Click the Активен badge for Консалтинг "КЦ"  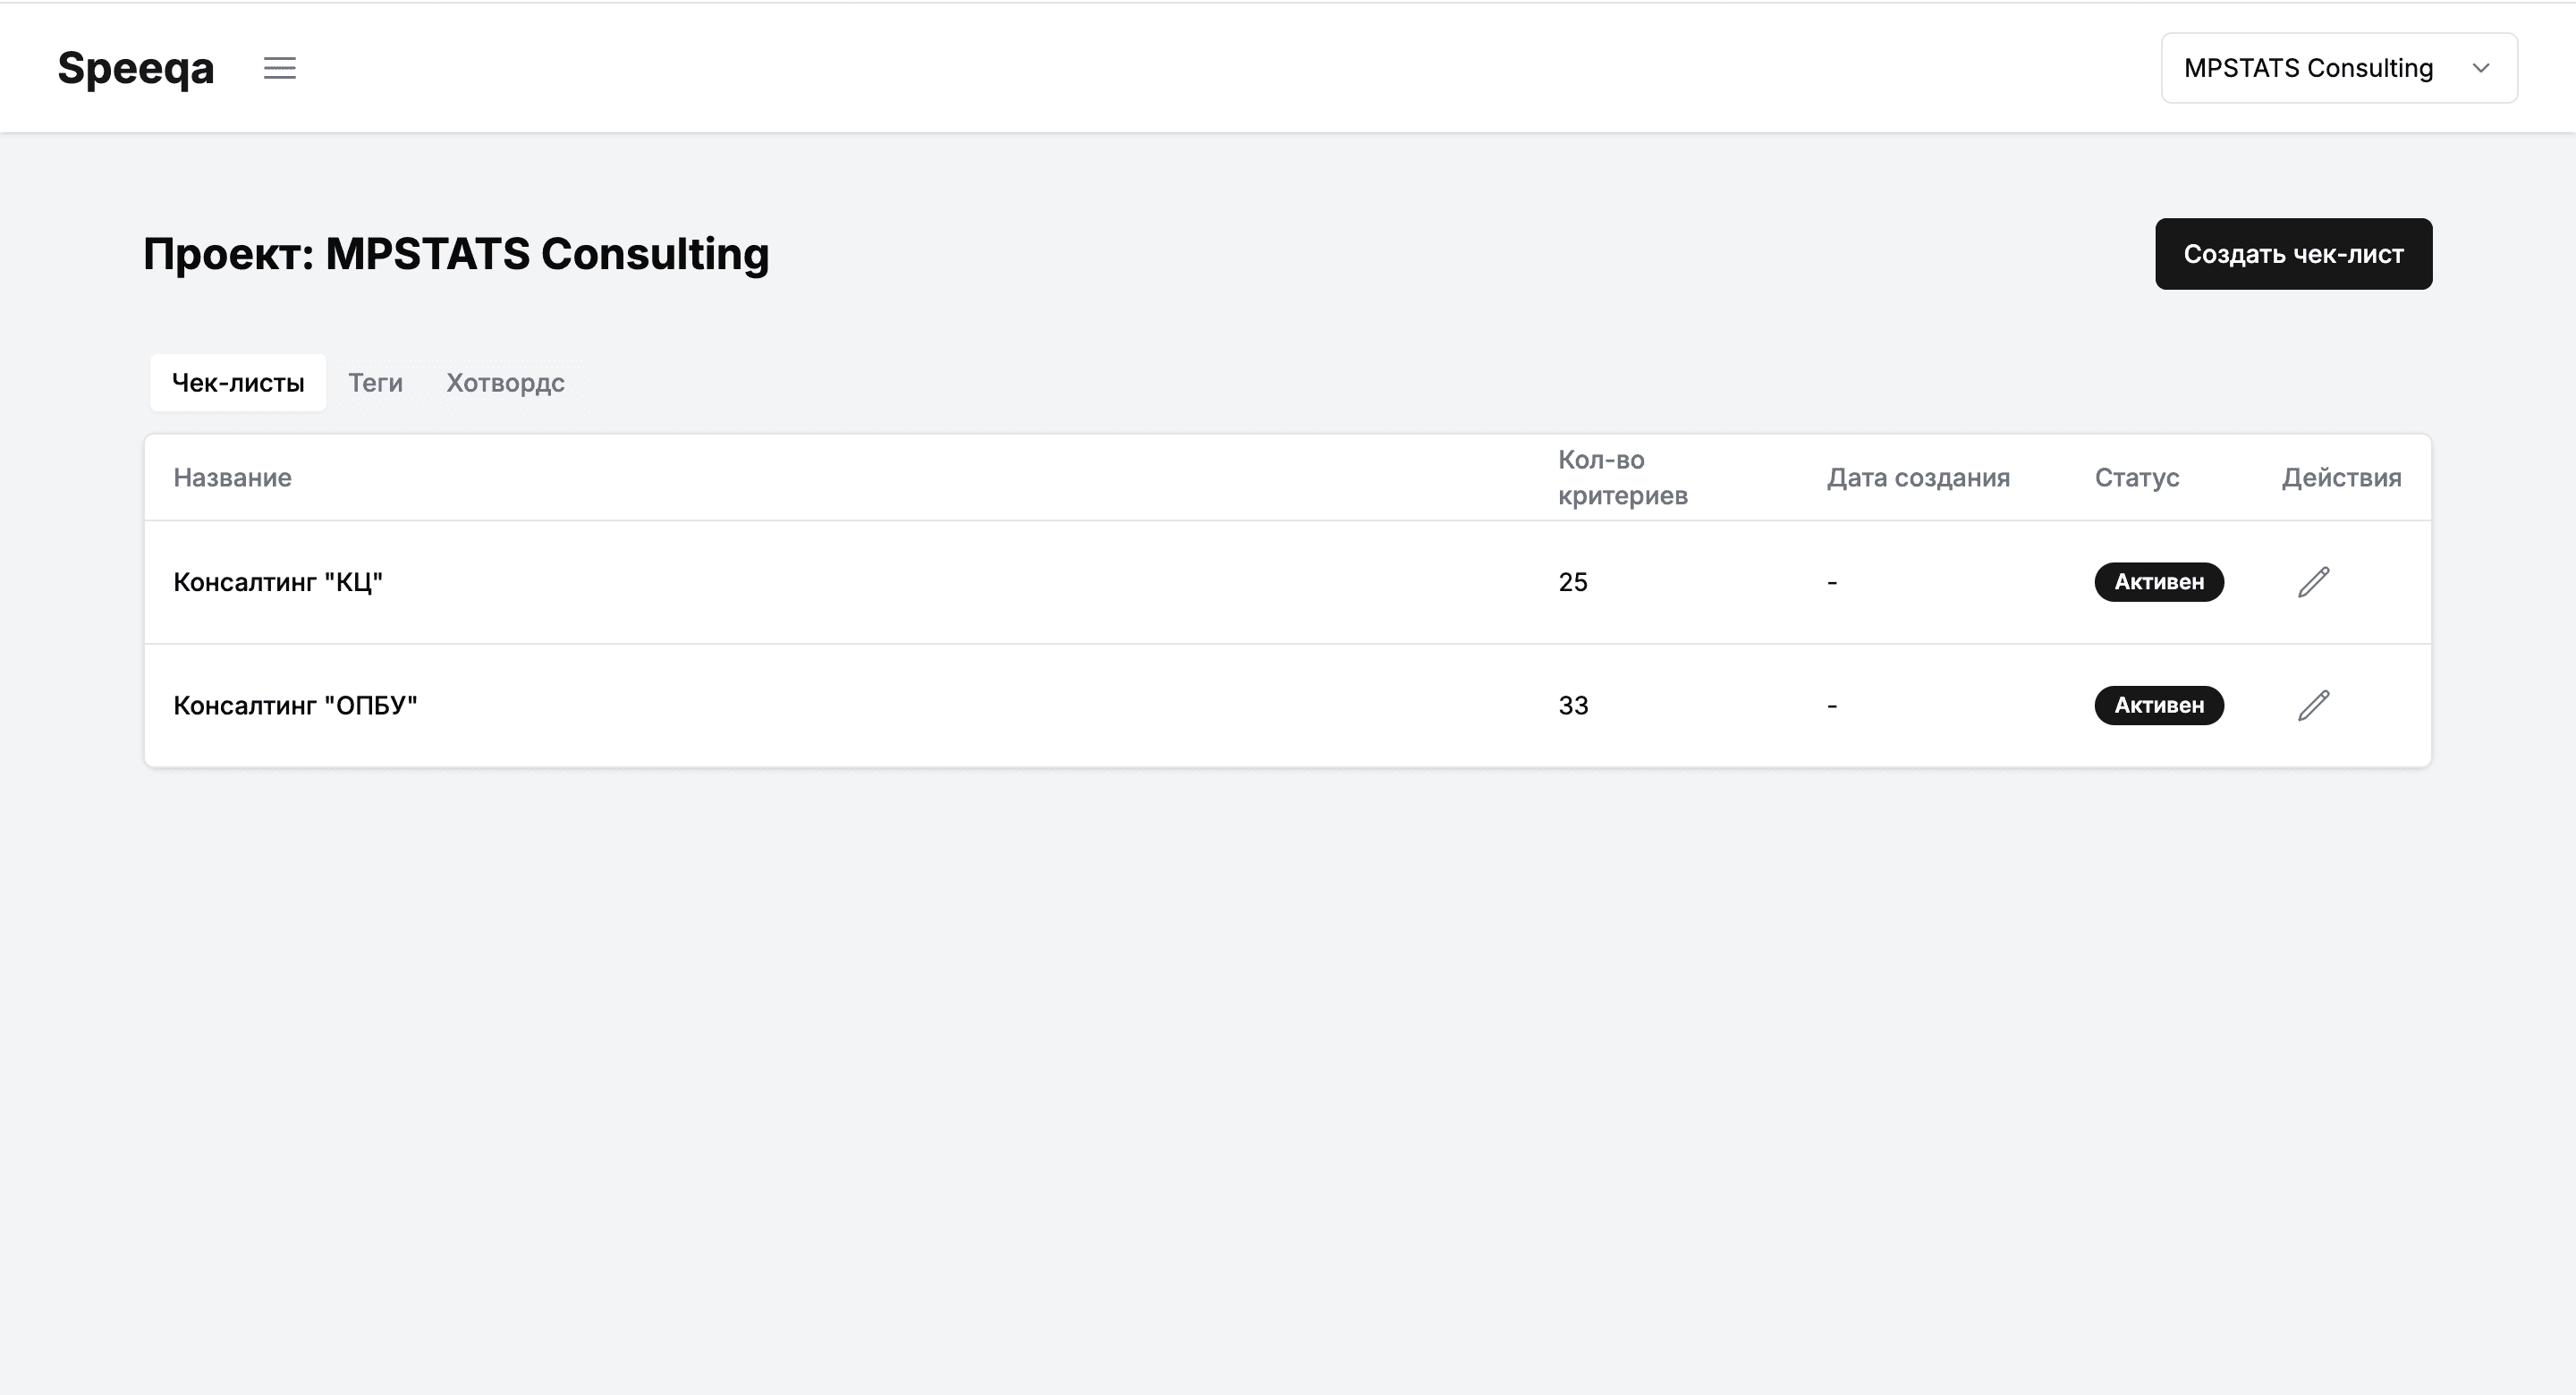pos(2159,582)
